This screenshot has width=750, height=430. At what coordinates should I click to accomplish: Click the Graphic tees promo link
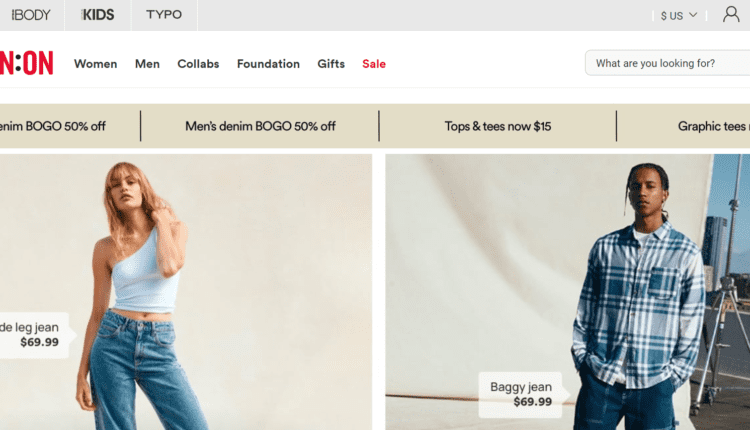pos(712,127)
